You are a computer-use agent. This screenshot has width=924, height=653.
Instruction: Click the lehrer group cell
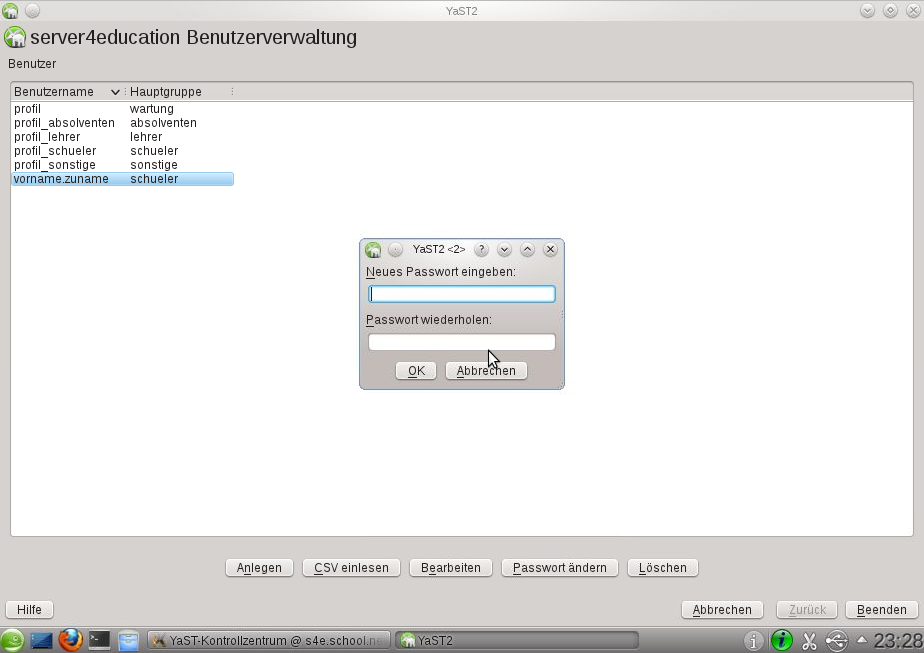pos(146,137)
